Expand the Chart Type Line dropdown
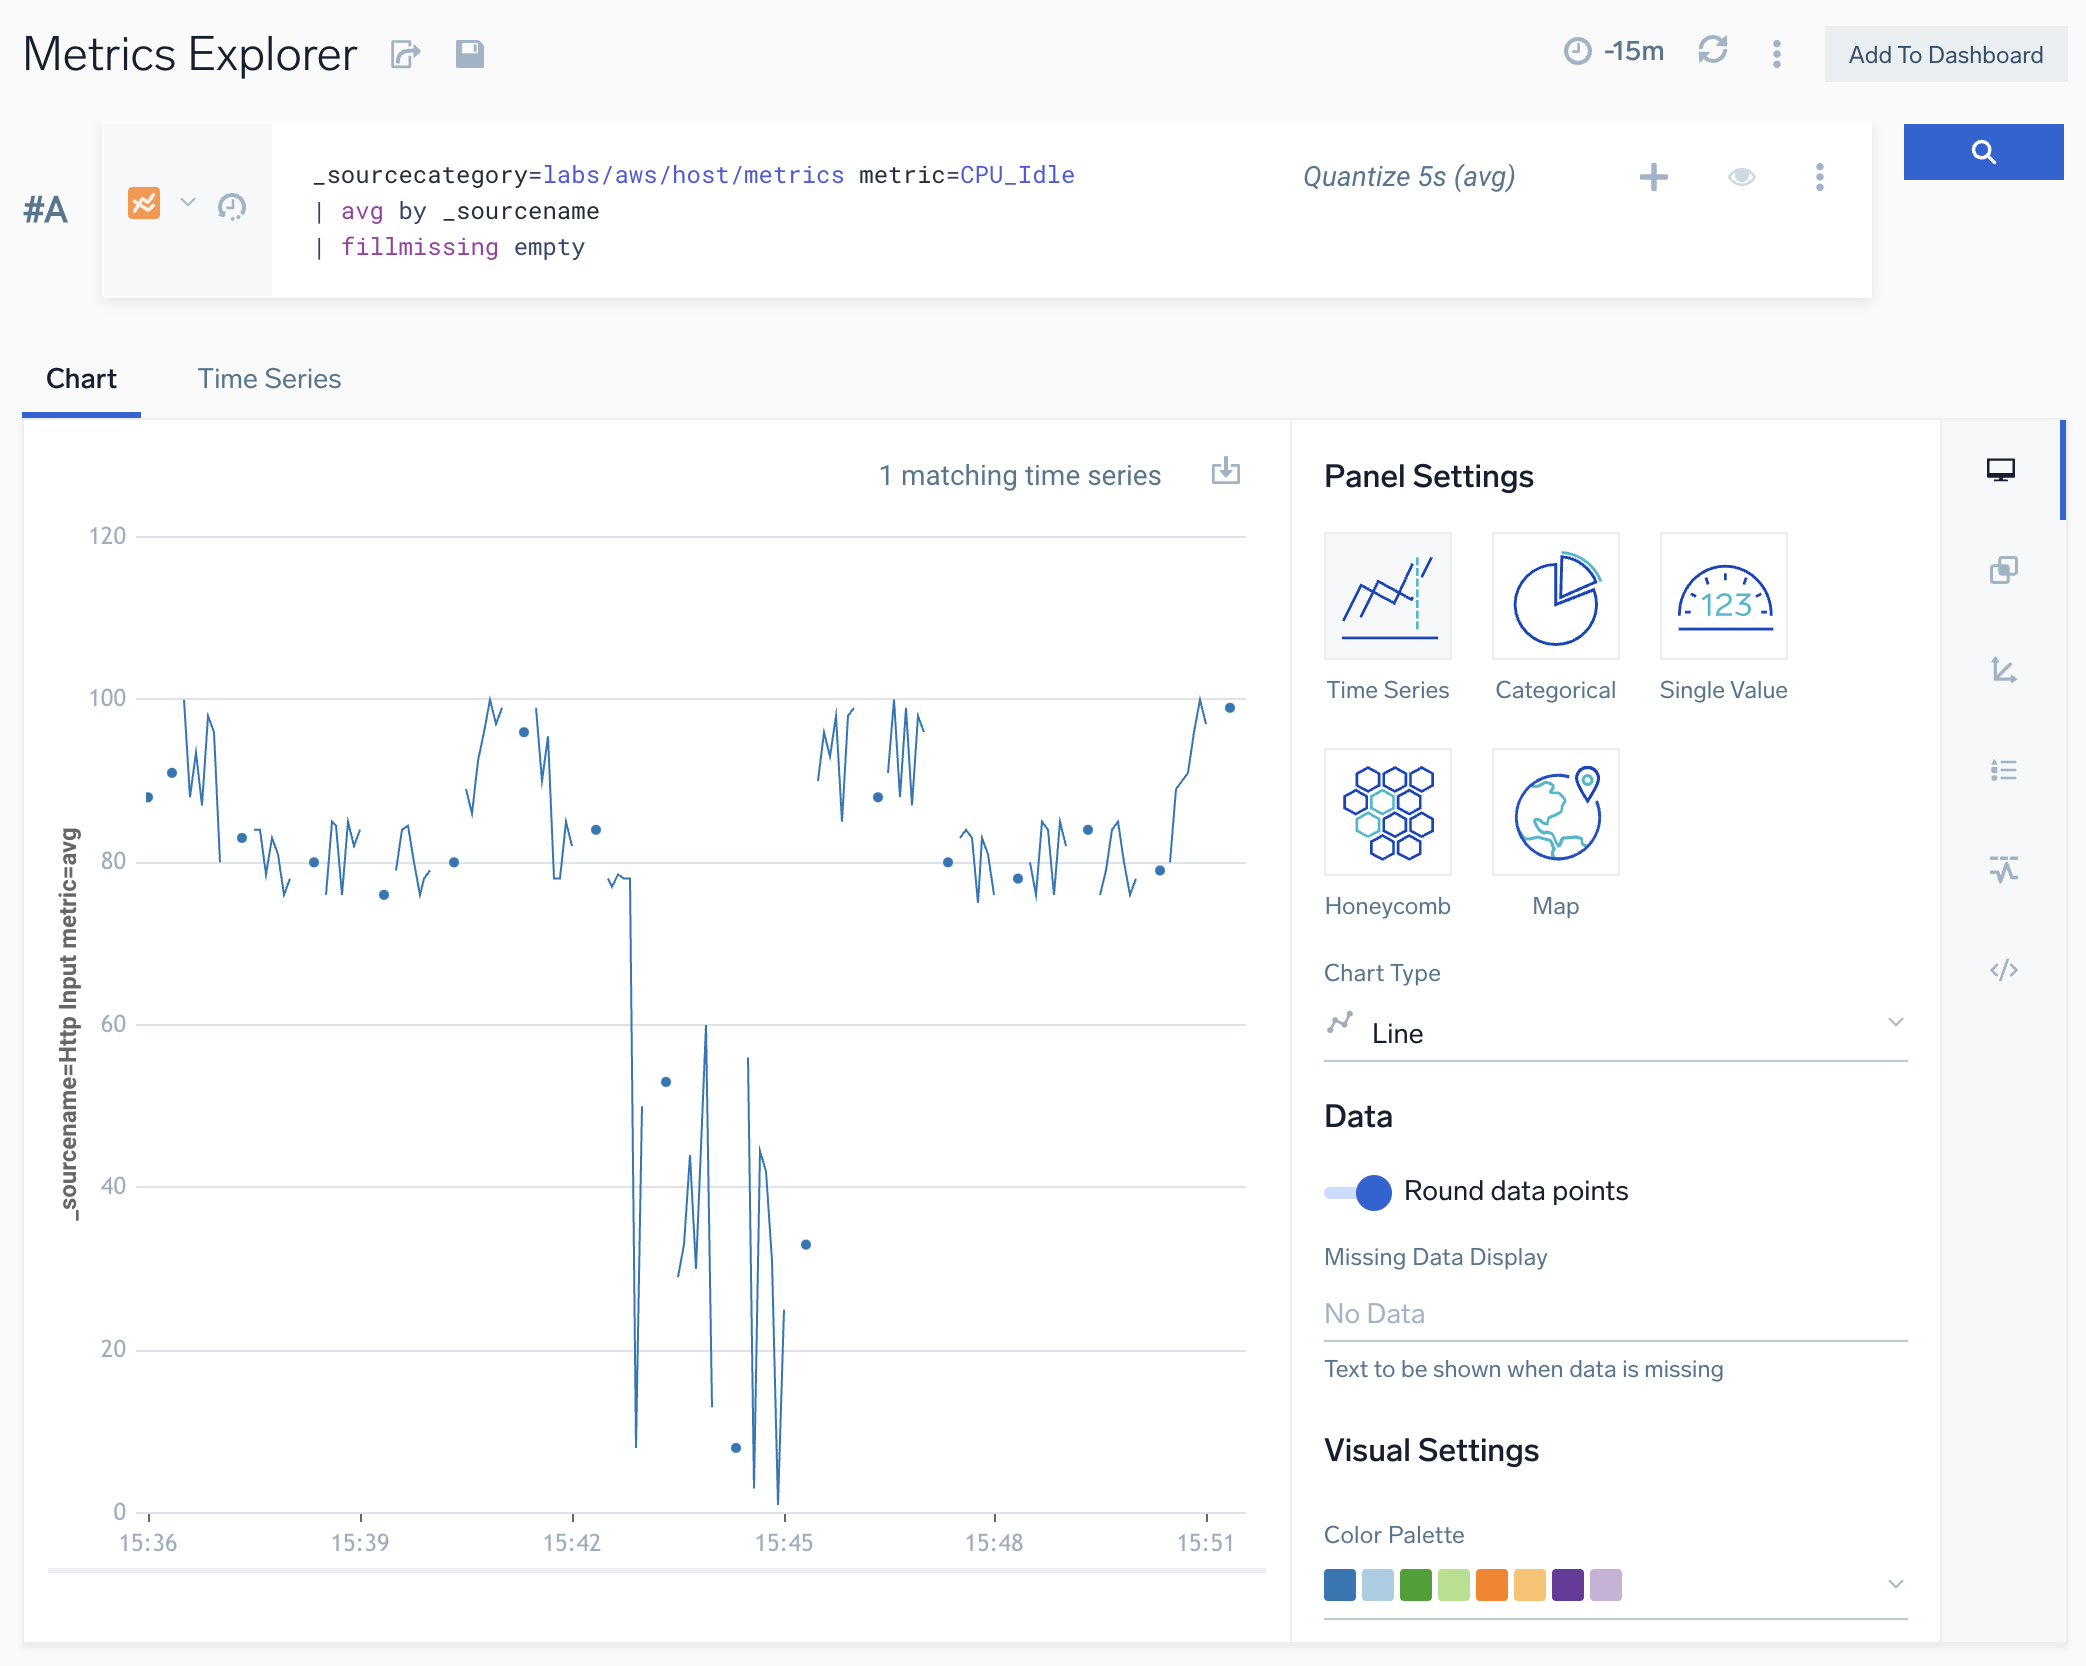The width and height of the screenshot is (2086, 1666). point(1614,1032)
